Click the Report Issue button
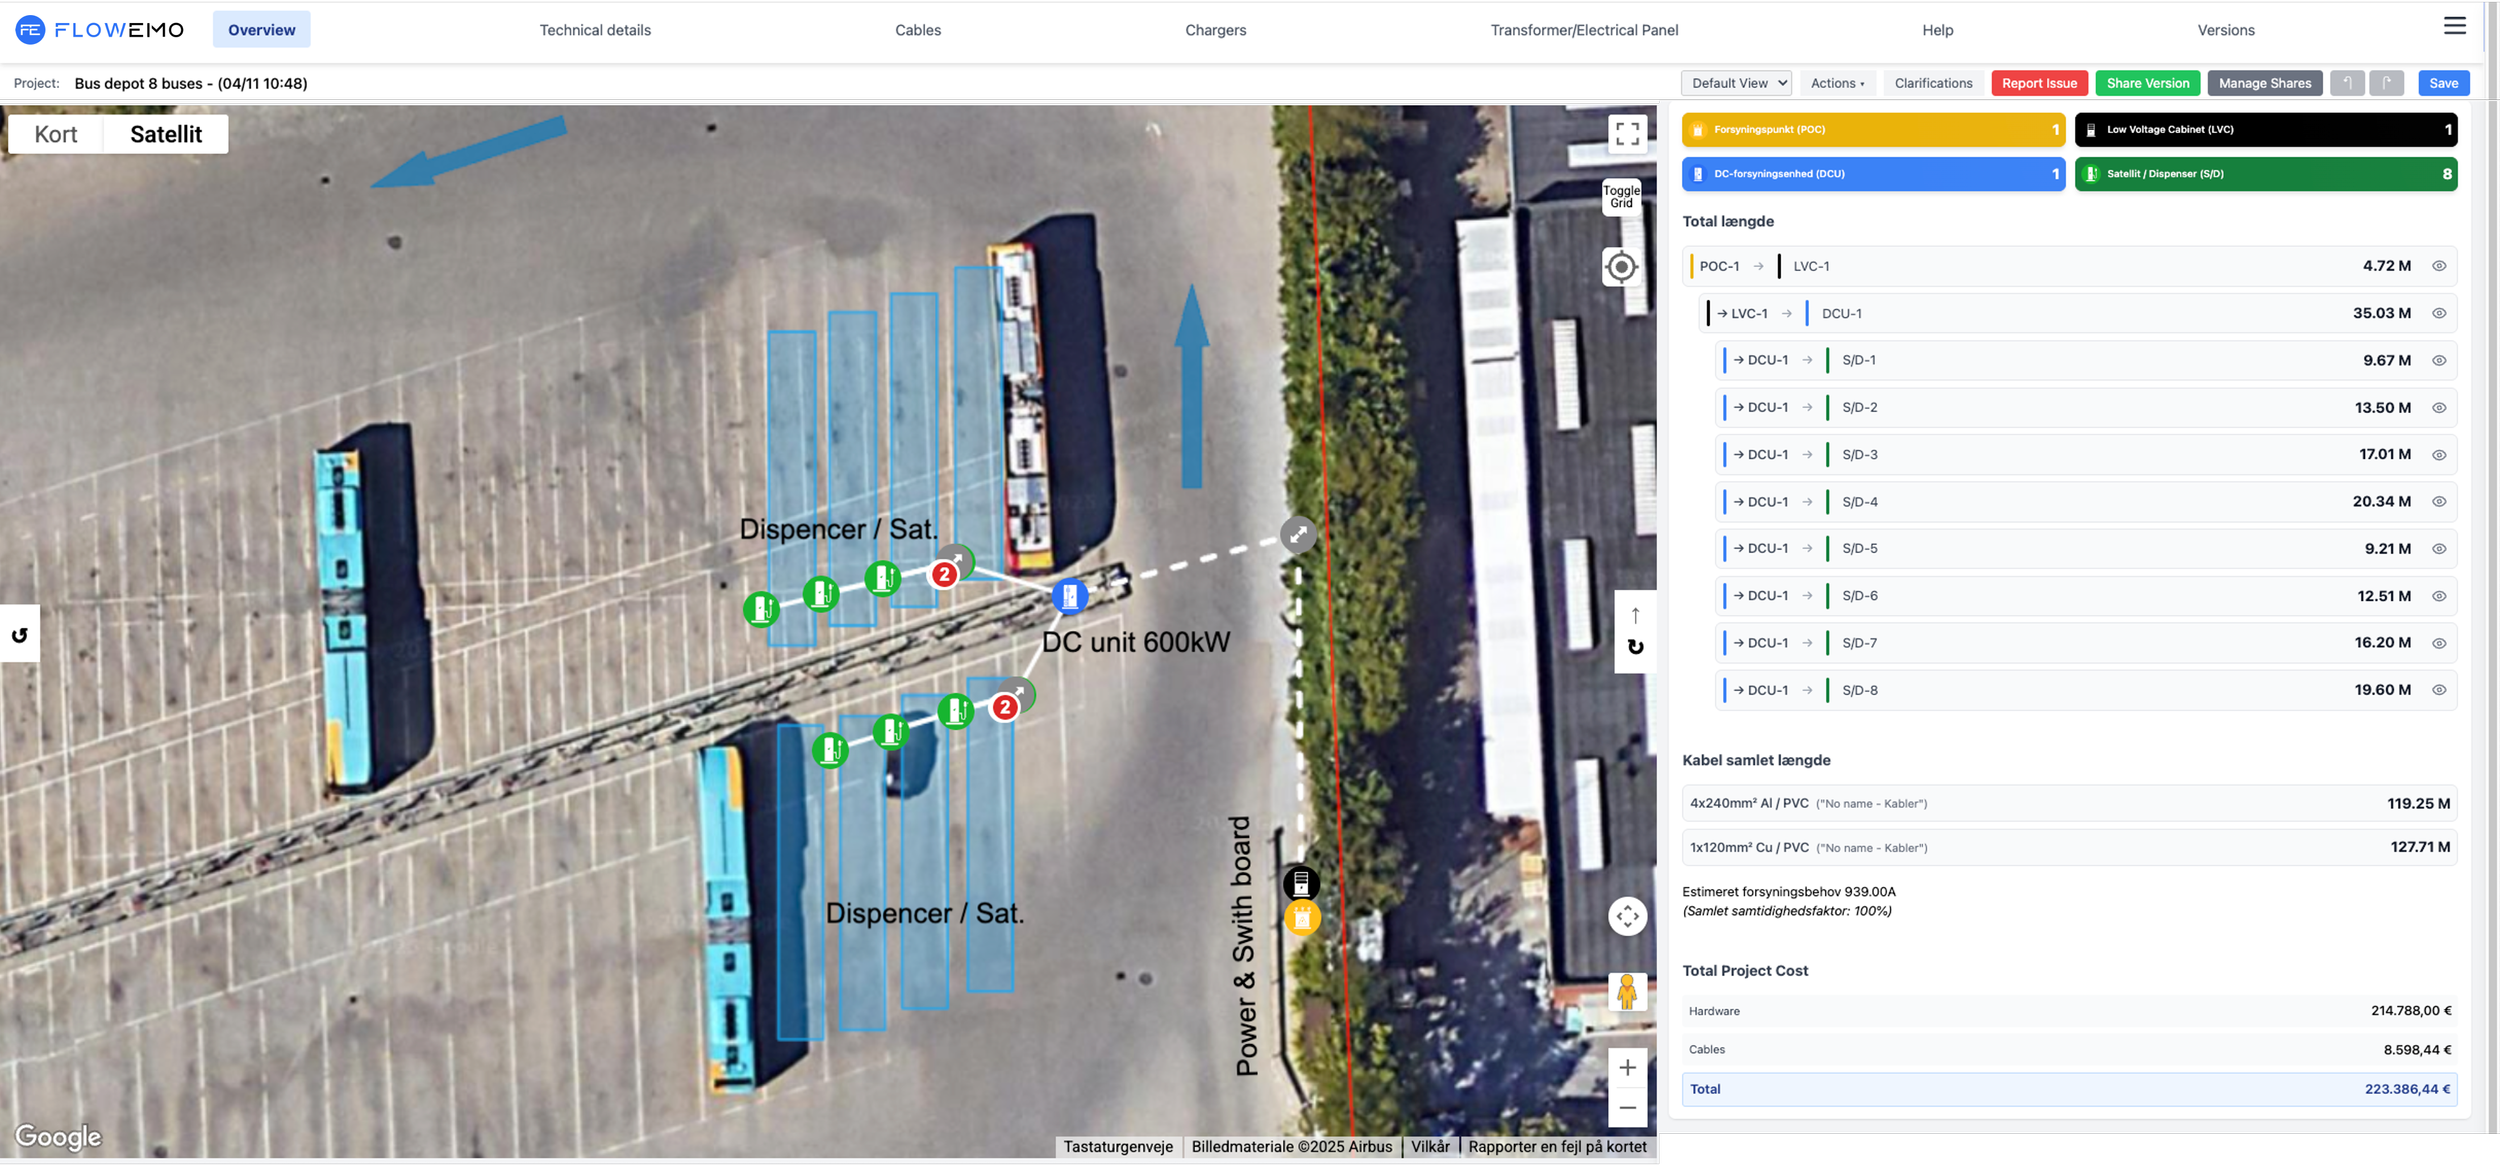This screenshot has height=1166, width=2500. tap(2039, 83)
